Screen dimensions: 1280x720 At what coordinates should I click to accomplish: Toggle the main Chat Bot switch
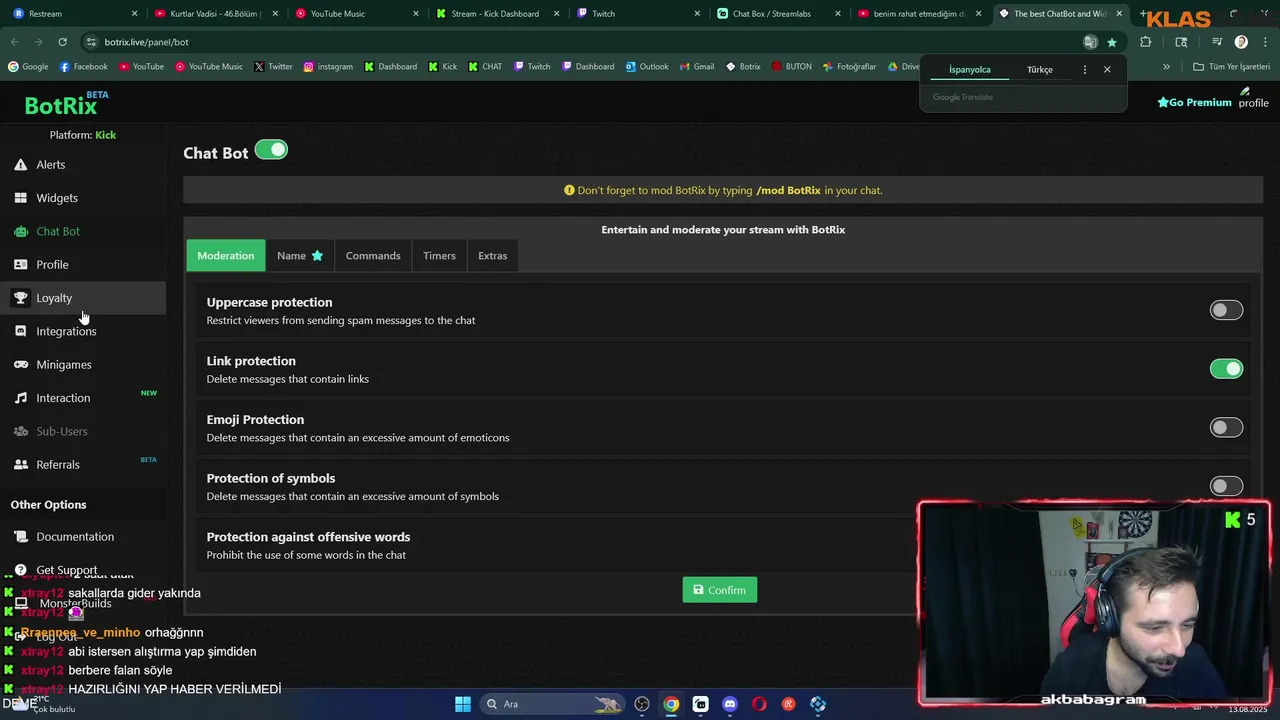(x=271, y=150)
